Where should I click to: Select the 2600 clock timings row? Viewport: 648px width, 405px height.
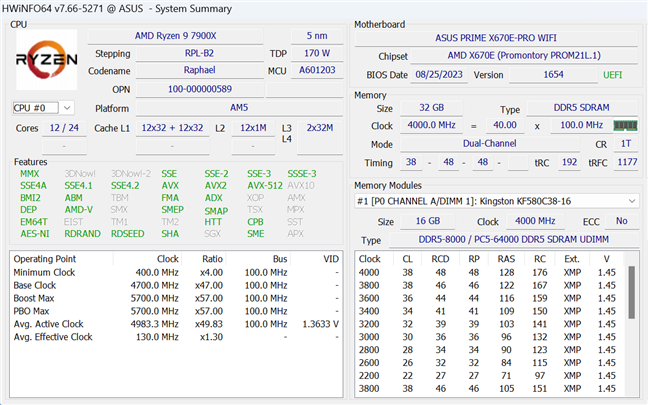pyautogui.click(x=491, y=363)
